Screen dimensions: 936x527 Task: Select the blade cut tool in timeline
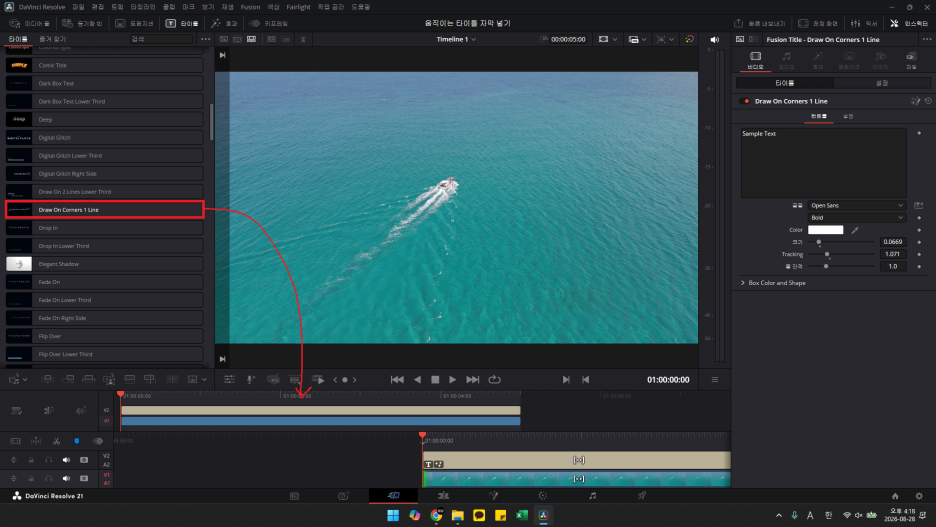click(x=56, y=441)
